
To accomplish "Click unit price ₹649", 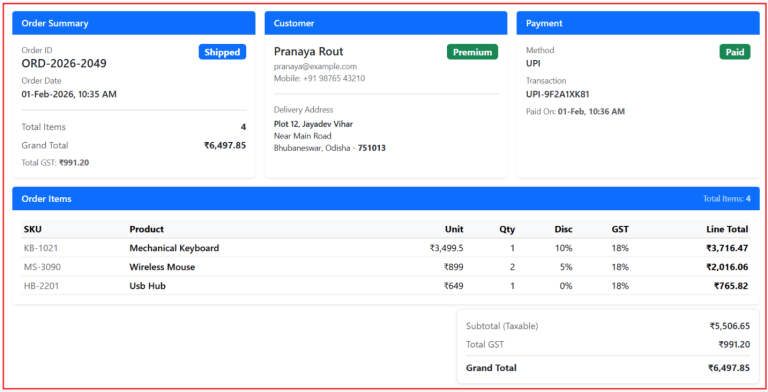I will 454,286.
